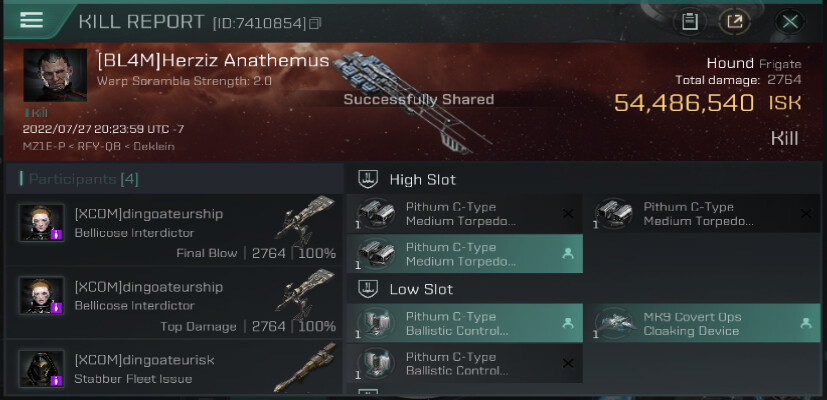
Task: Close the kill report window
Action: pyautogui.click(x=790, y=22)
